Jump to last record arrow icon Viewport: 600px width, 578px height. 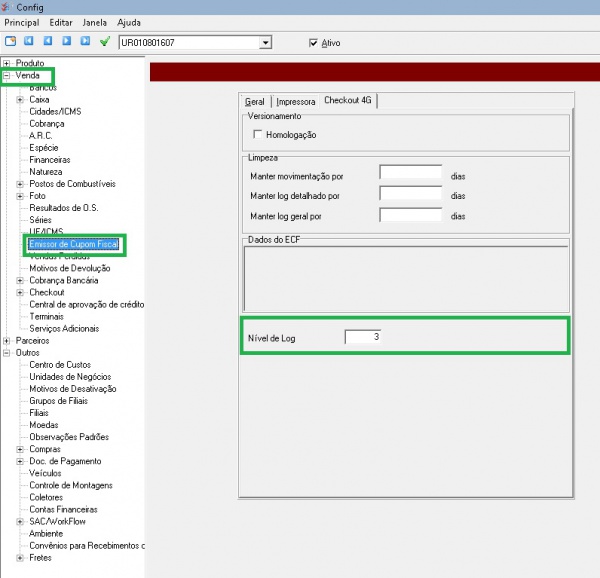[x=85, y=42]
